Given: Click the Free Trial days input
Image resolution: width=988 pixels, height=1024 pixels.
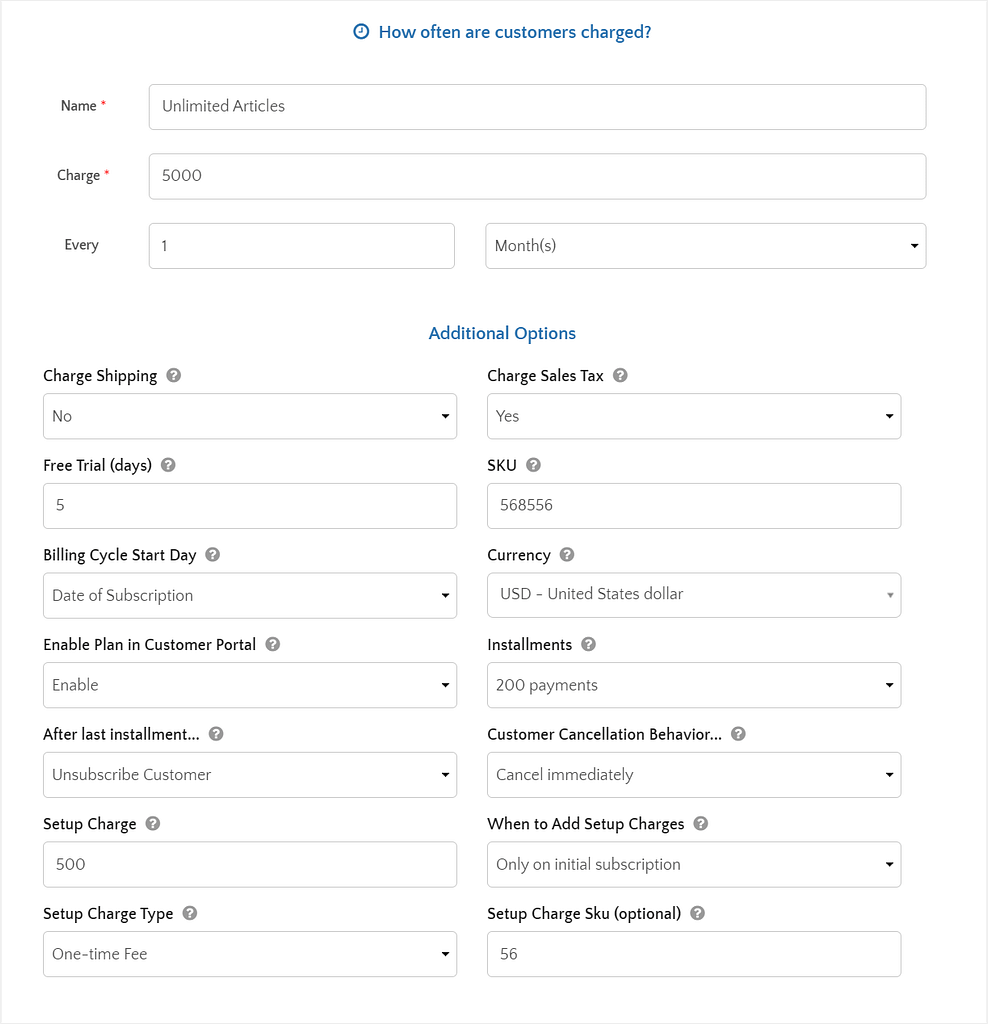Looking at the screenshot, I should point(250,506).
